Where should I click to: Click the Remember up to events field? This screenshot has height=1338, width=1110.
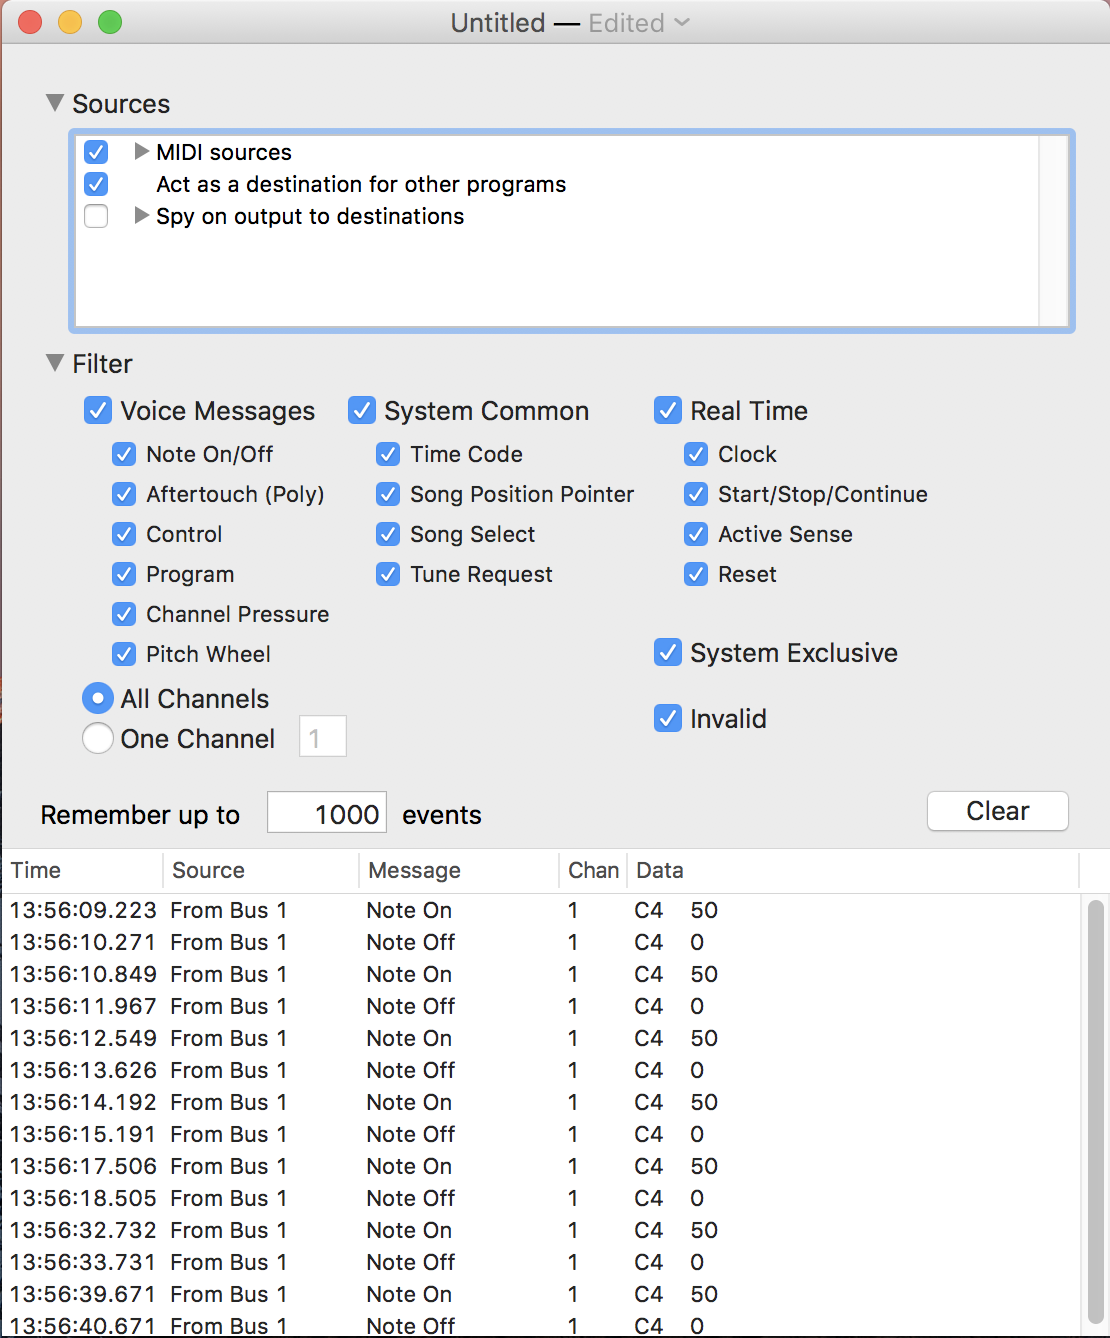pos(327,814)
